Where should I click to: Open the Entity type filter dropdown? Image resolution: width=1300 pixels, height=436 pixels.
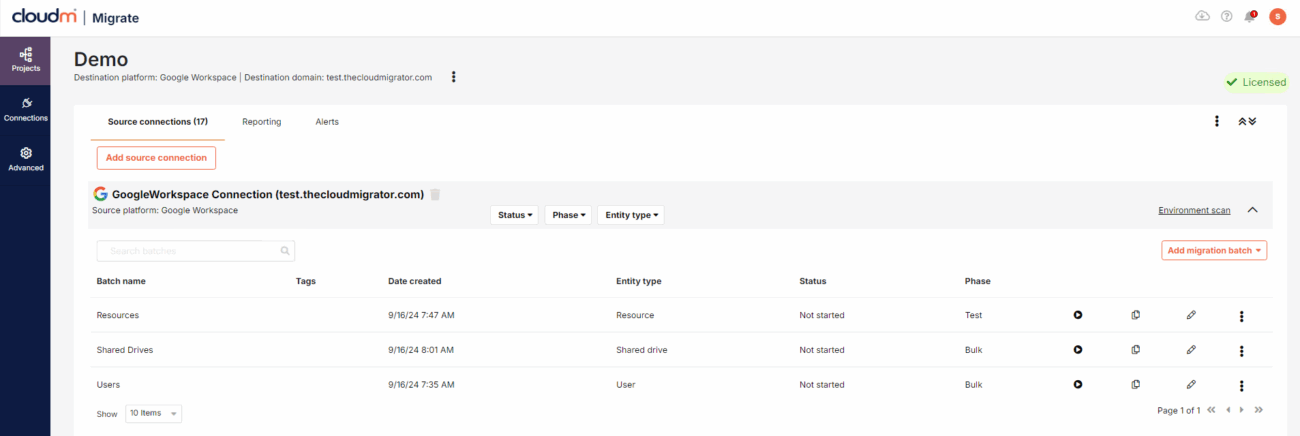(x=630, y=215)
